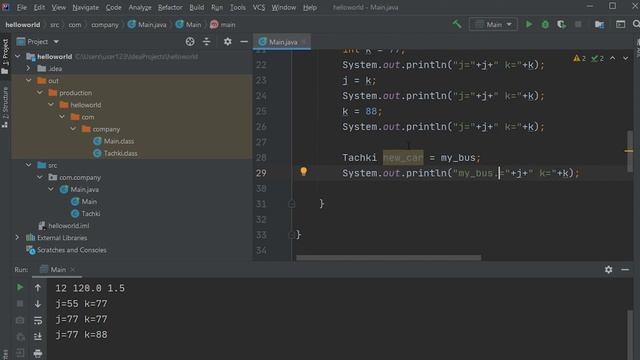
Task: Go to next highlighted error arrow
Action: pyautogui.click(x=625, y=58)
